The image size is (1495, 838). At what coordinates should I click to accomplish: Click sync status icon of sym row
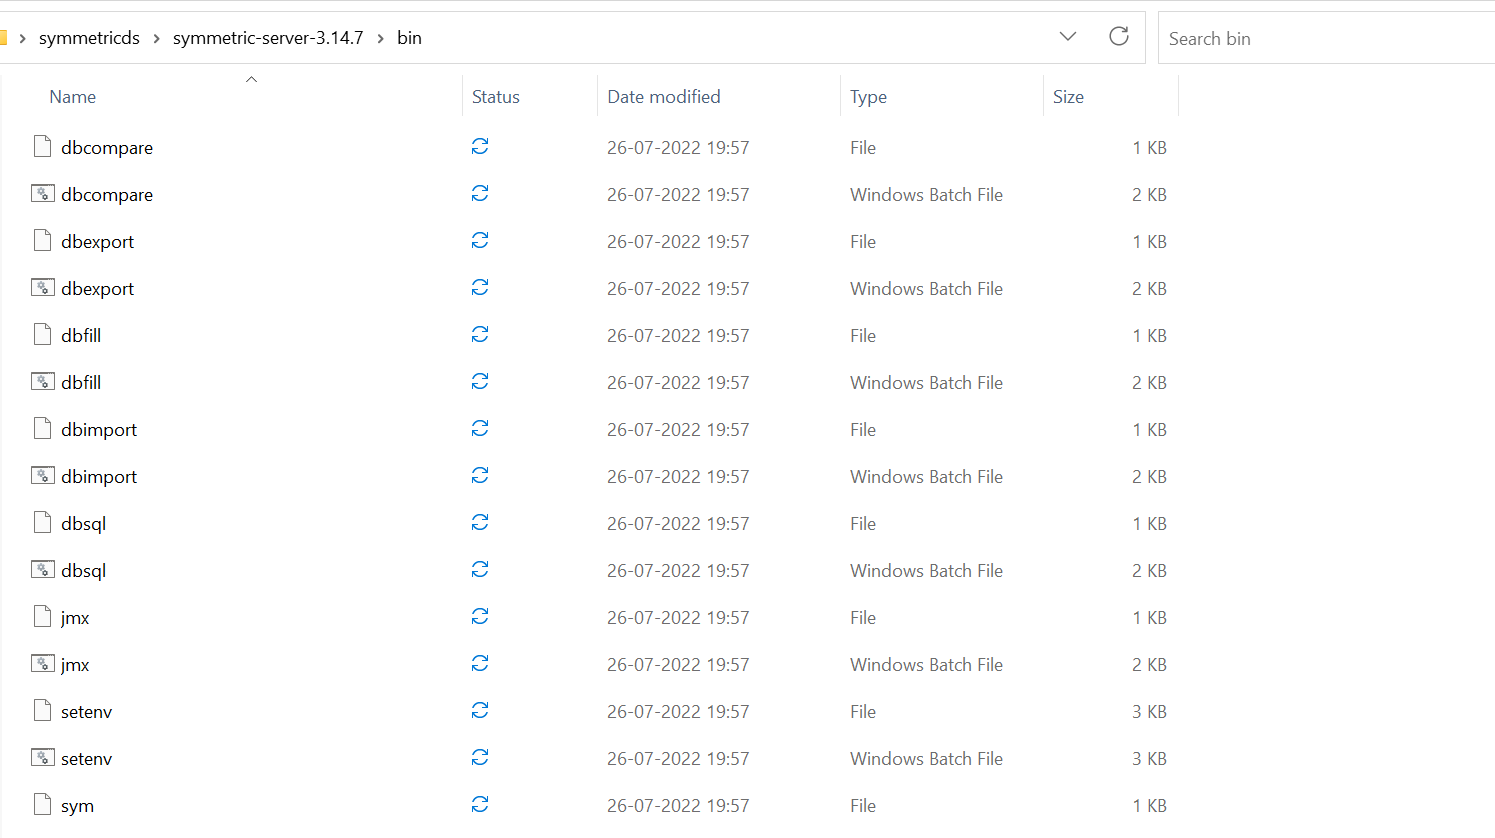(480, 805)
